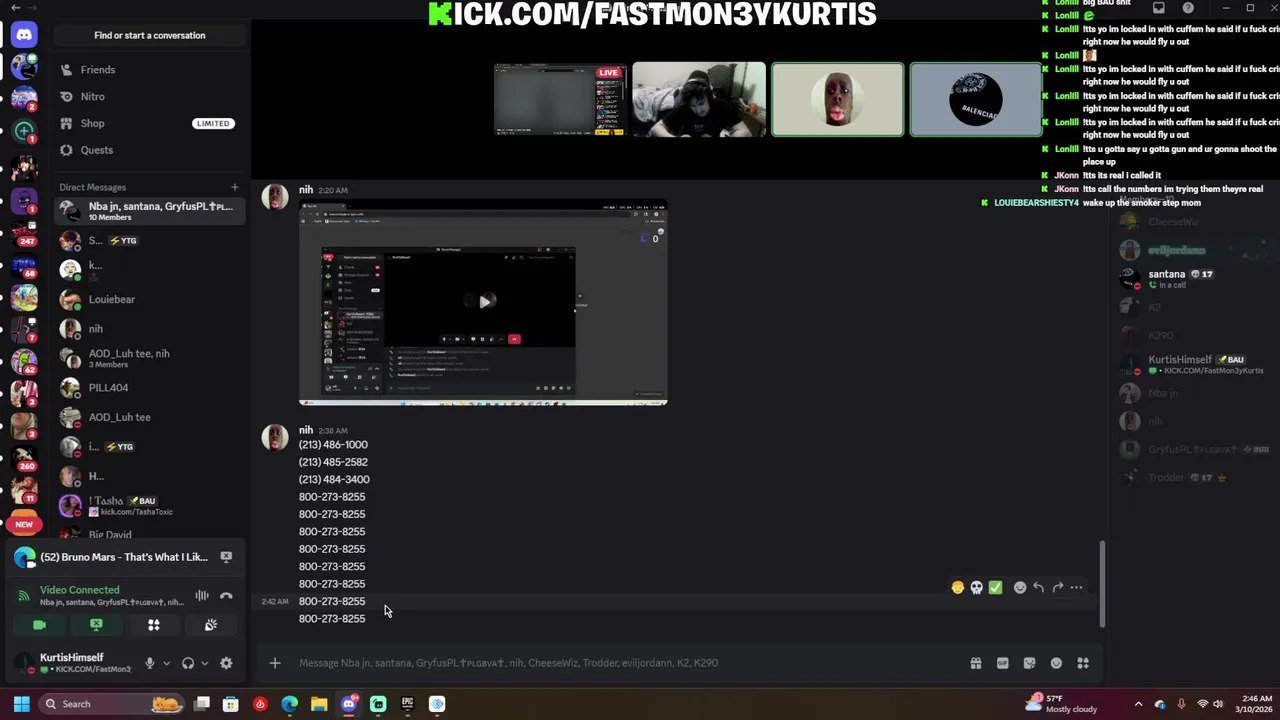Toggle the camera on or off

39,625
